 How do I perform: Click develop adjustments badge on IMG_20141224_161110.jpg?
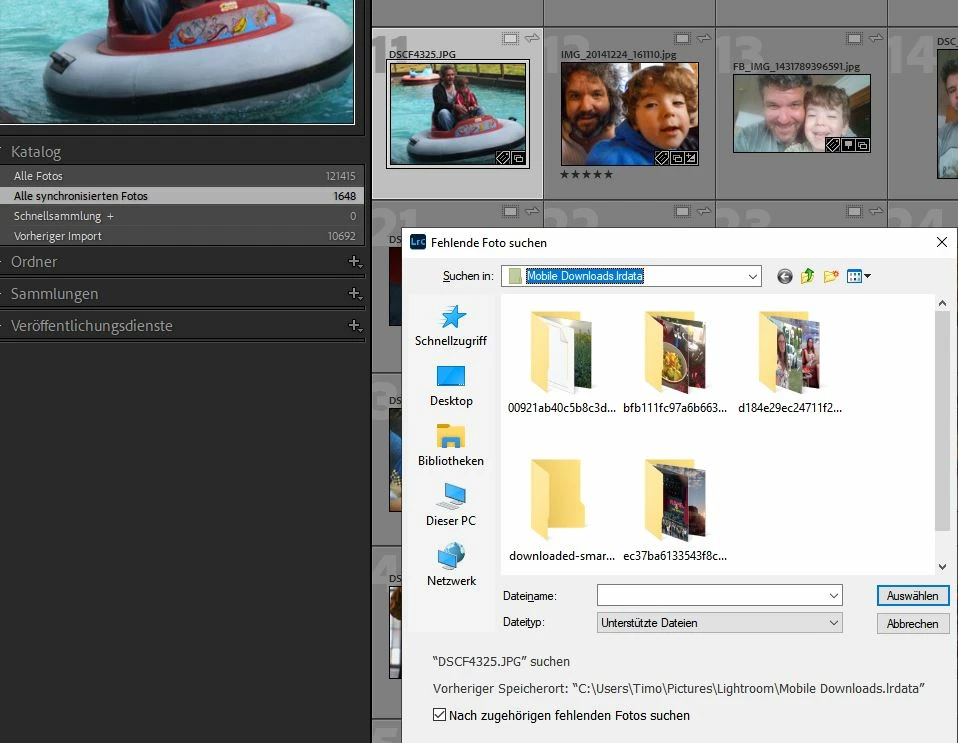pos(691,158)
